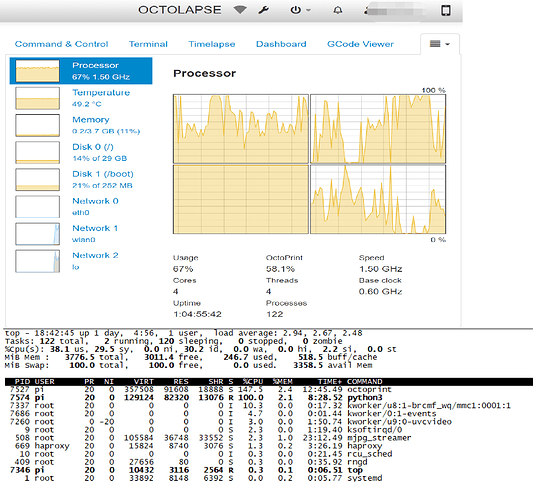Click the Network 0 mini graph thumbnail
533x499 pixels.
37,206
